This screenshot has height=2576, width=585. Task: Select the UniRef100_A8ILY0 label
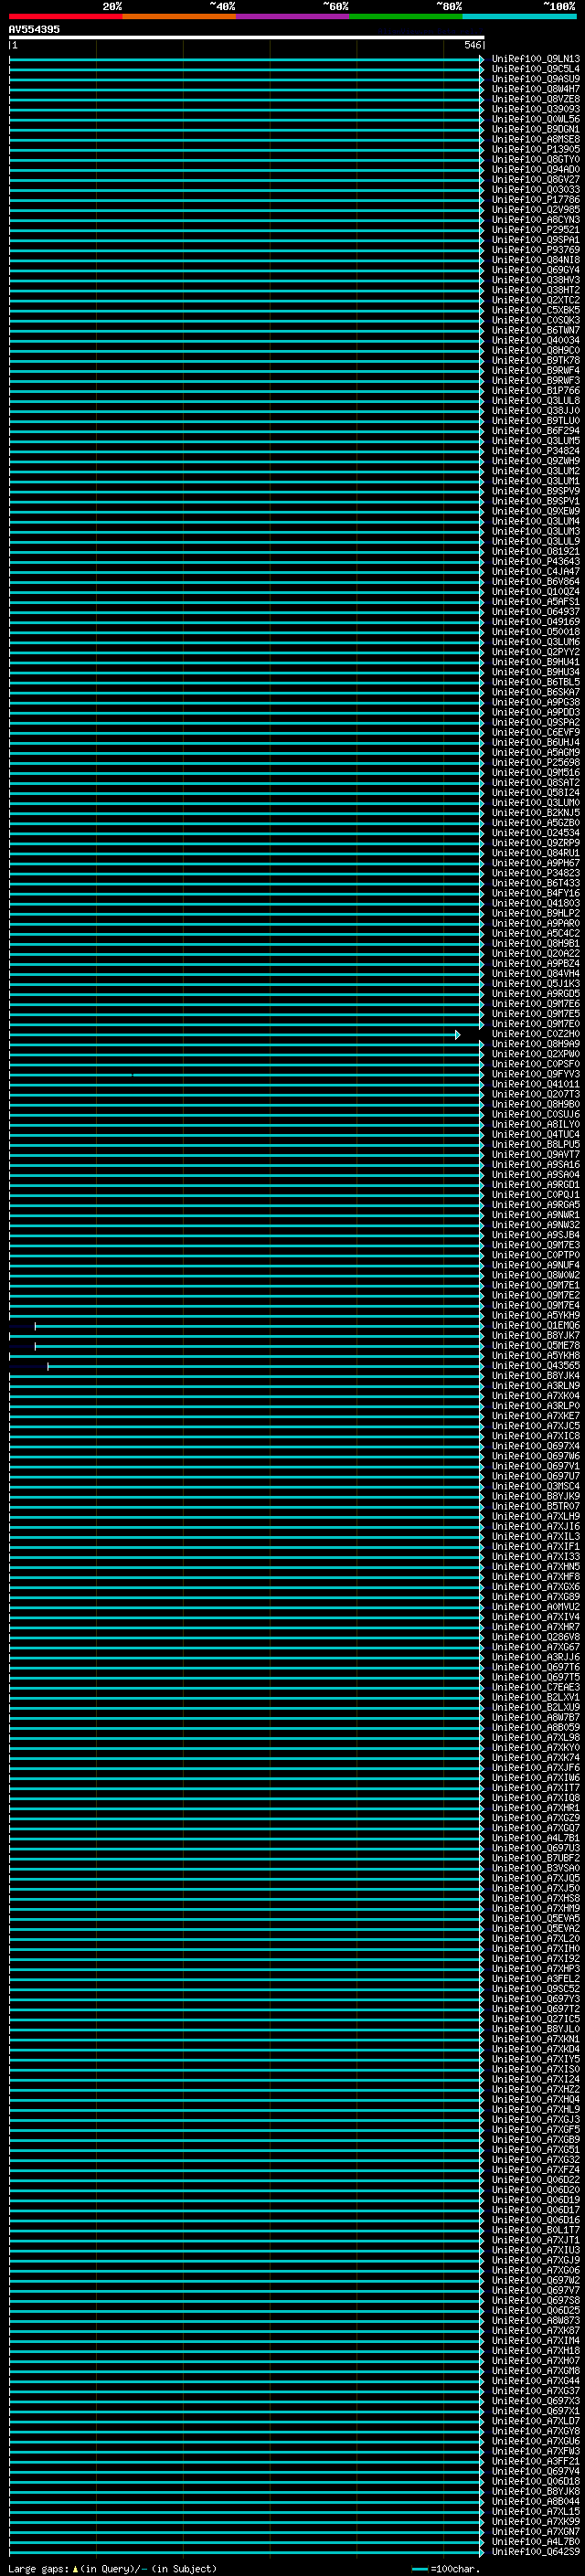tap(536, 1124)
